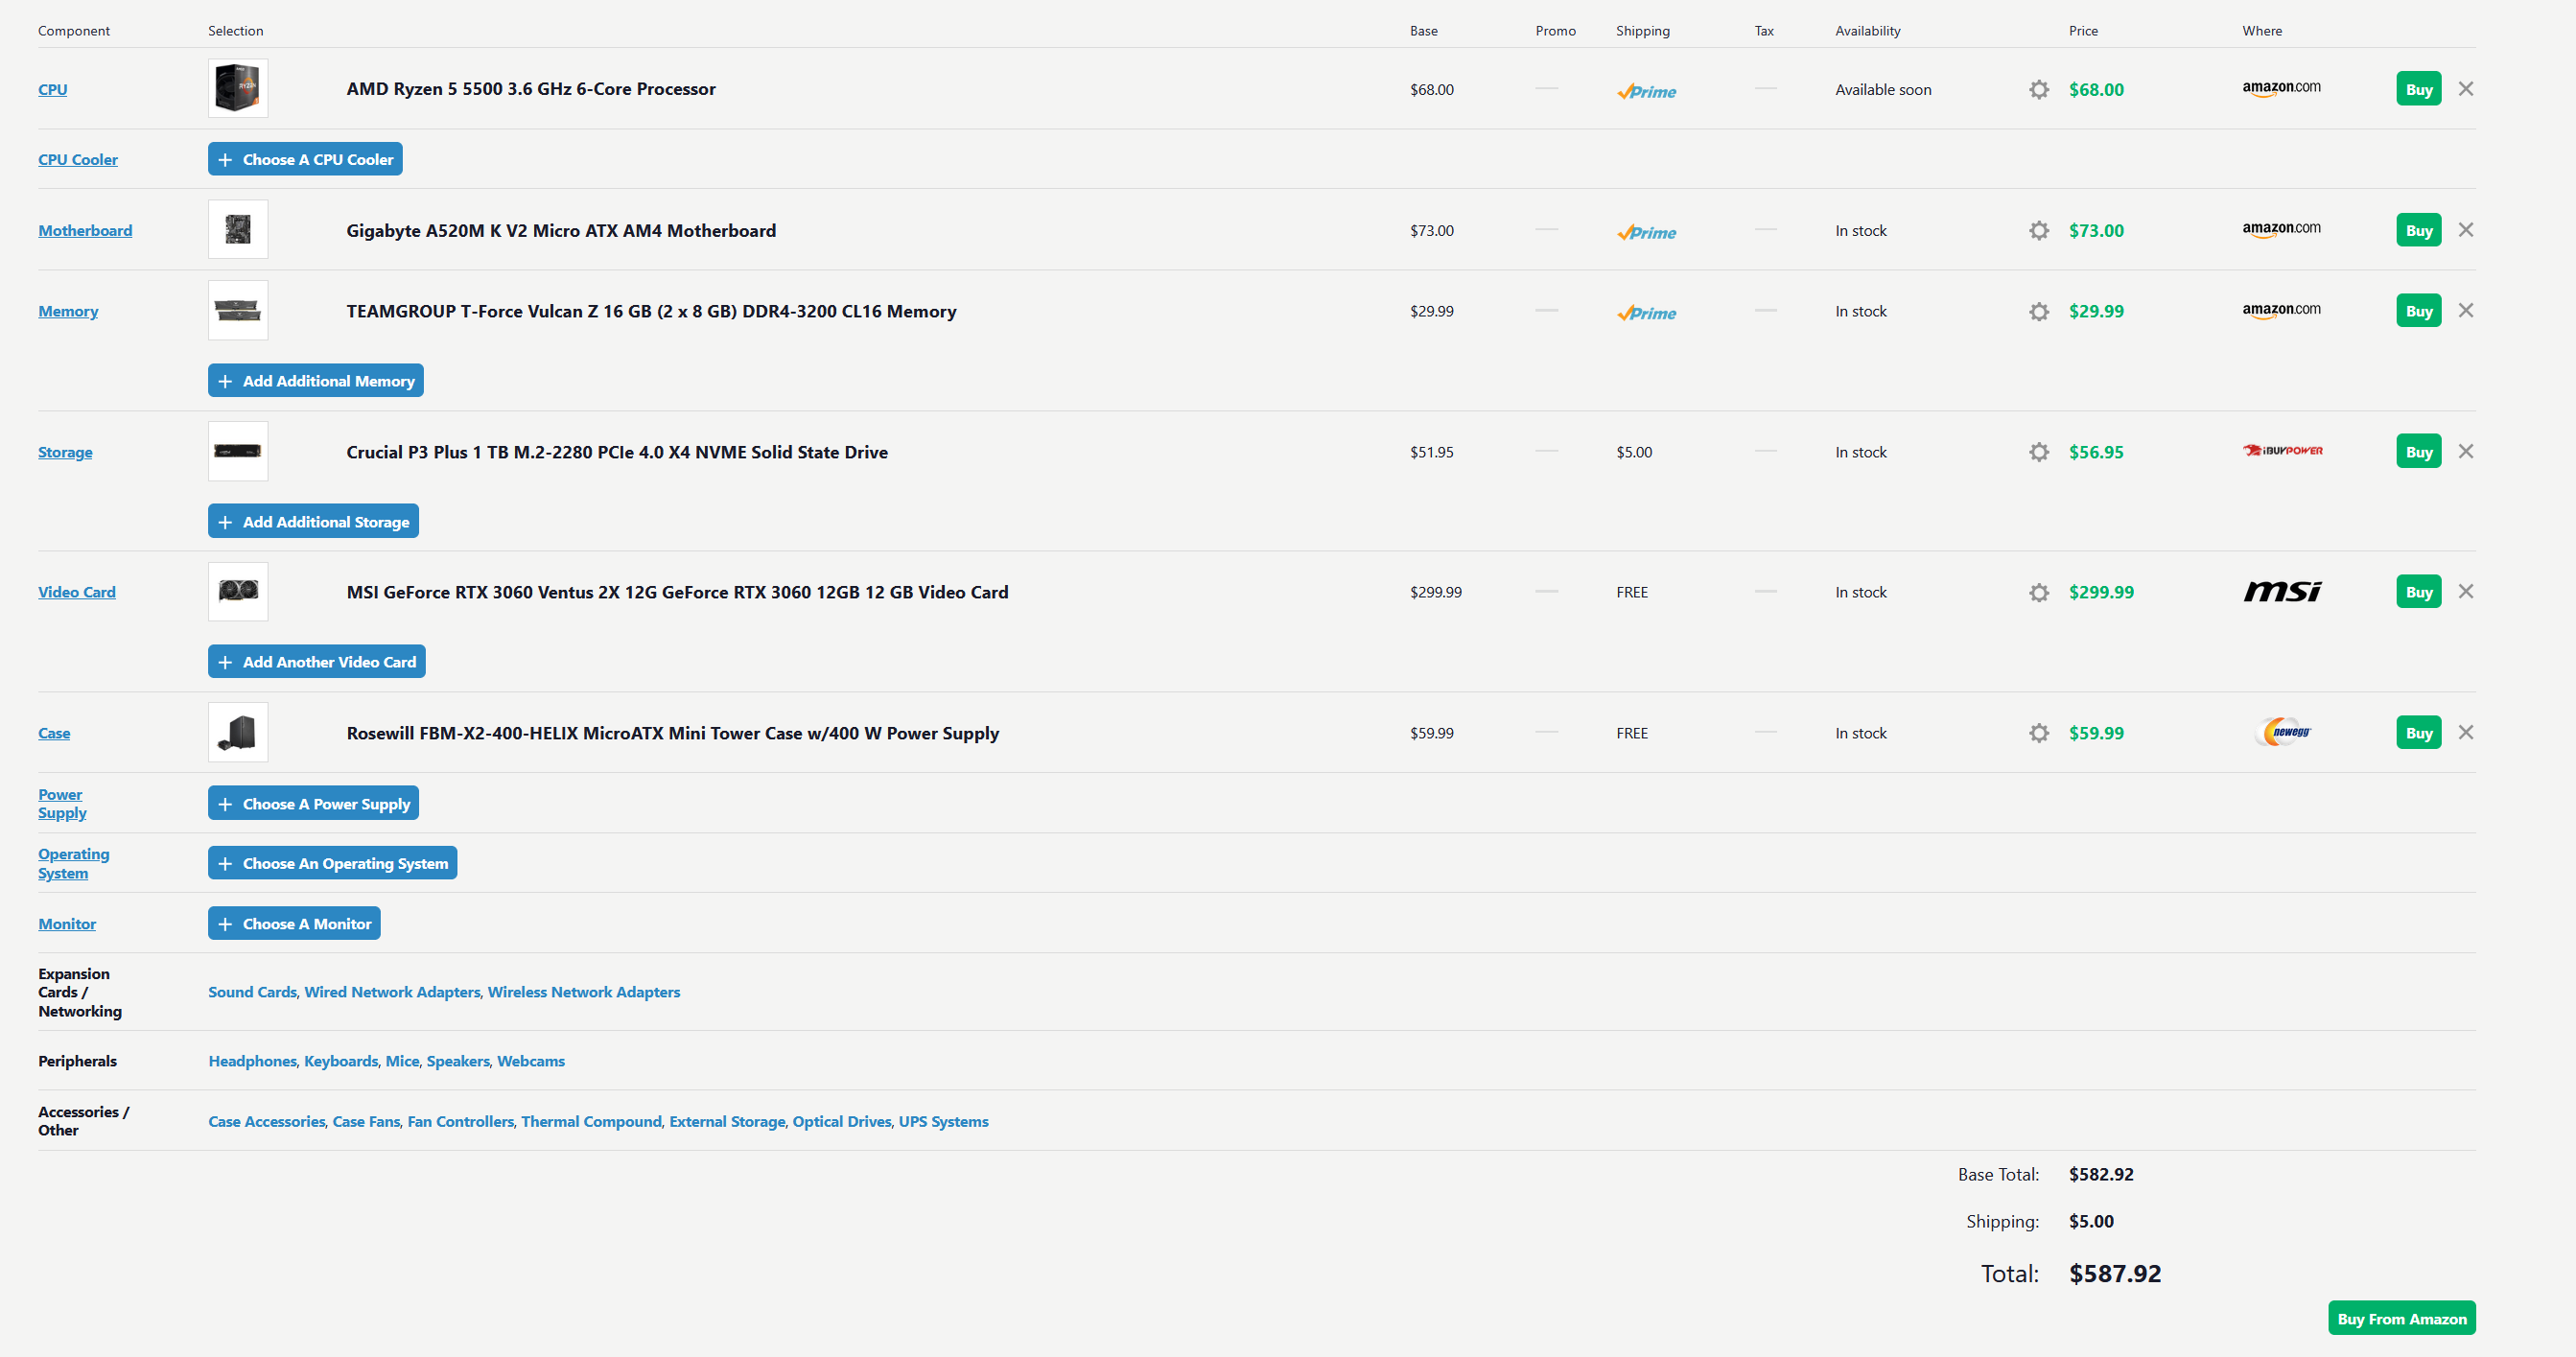
Task: Buy the memory for $29.99
Action: tap(2418, 311)
